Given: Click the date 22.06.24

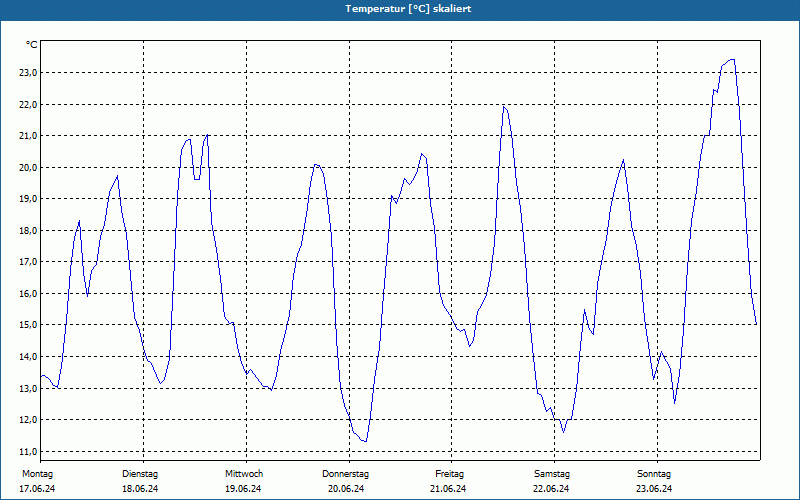Looking at the screenshot, I should [x=551, y=489].
